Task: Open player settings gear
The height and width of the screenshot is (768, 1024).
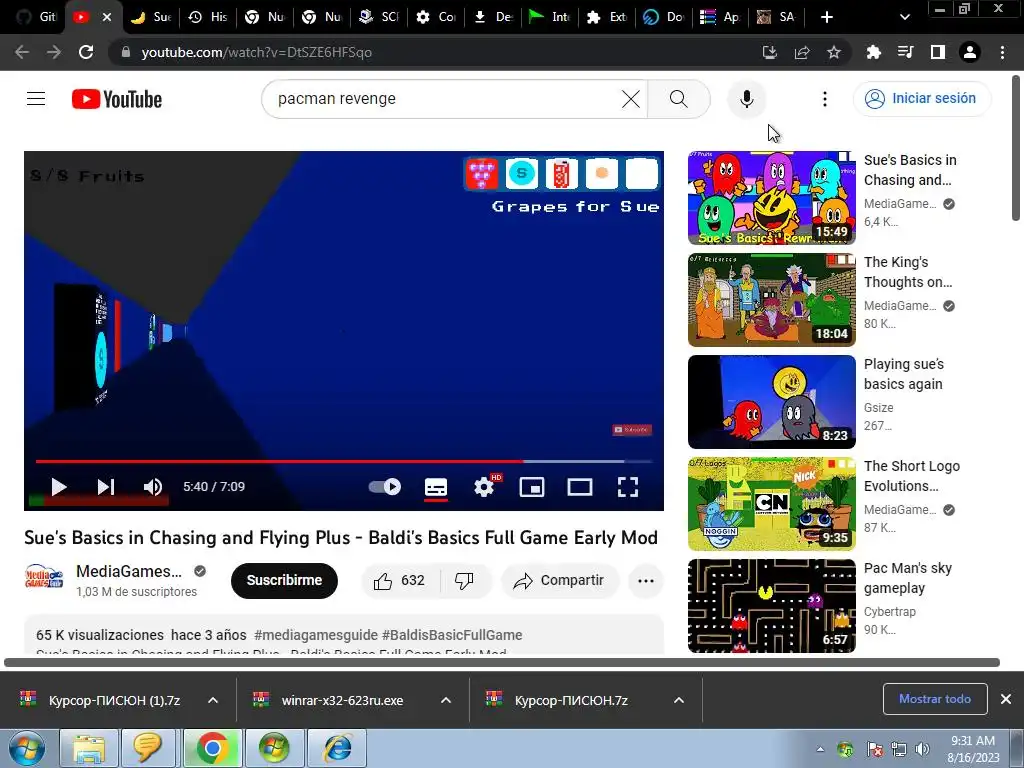Action: pyautogui.click(x=484, y=487)
